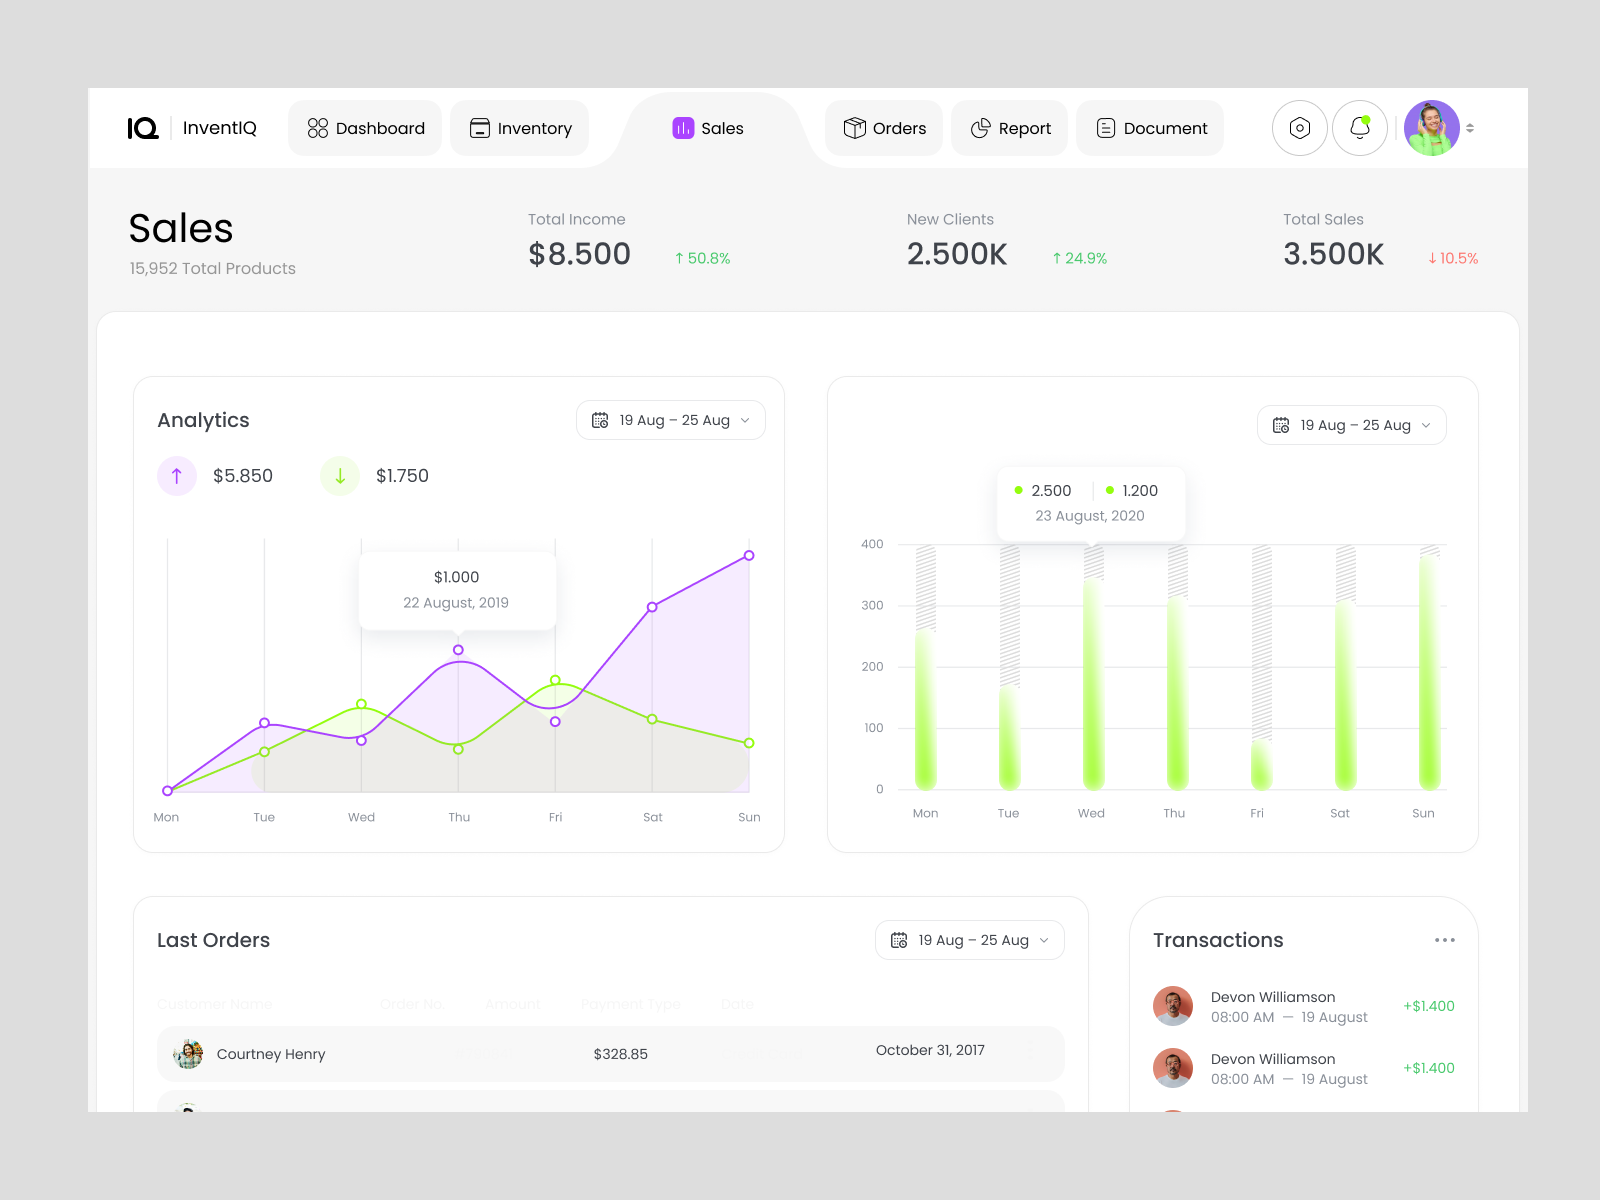Open notifications bell
1600x1200 pixels.
coord(1360,128)
